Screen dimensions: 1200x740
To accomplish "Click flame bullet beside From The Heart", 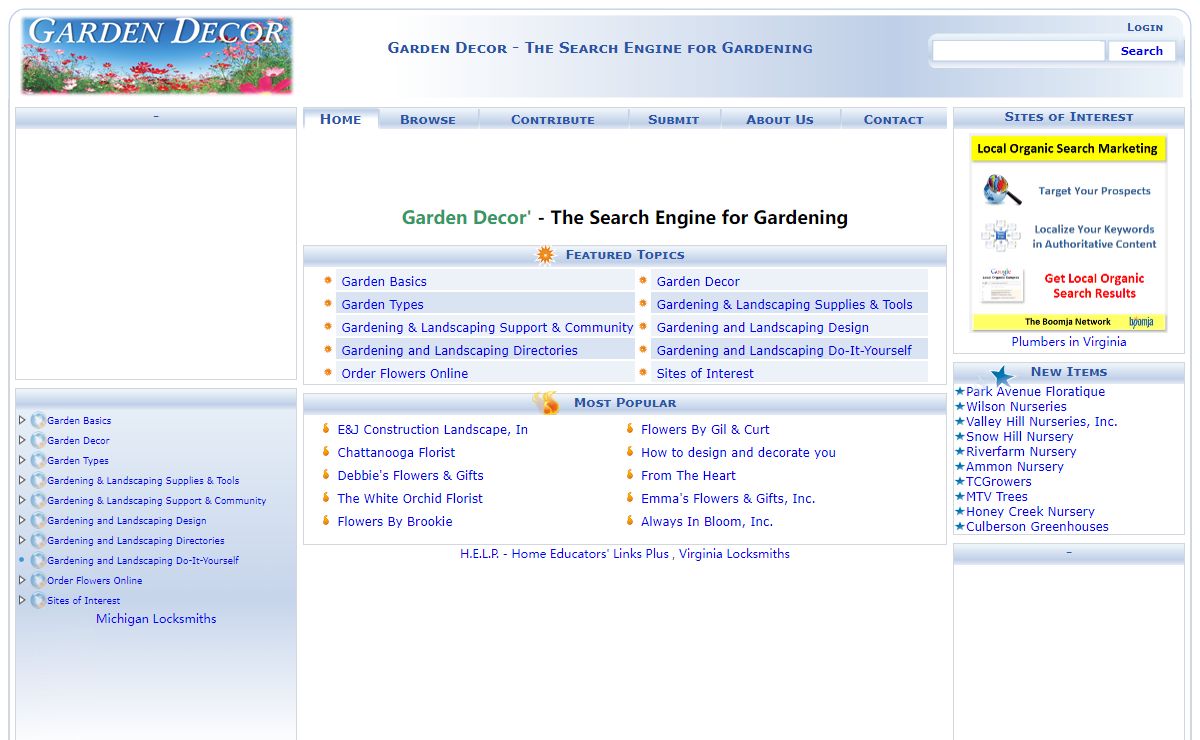I will click(x=630, y=475).
